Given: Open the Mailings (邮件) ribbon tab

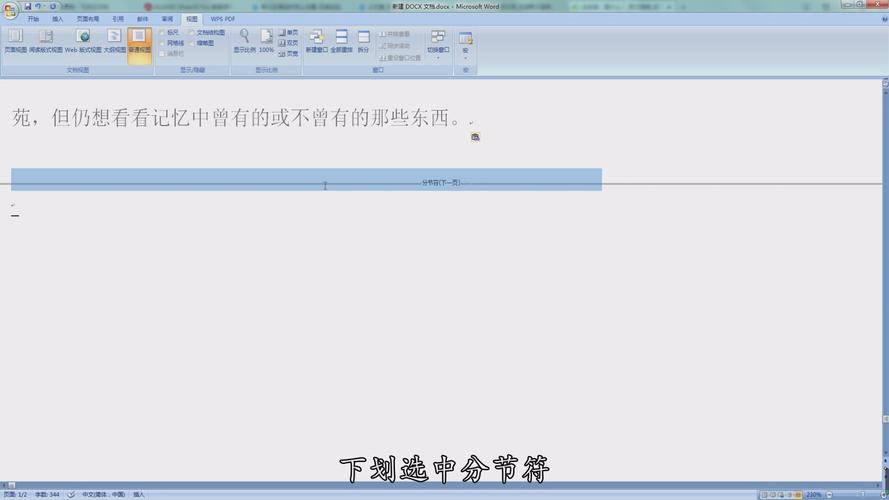Looking at the screenshot, I should [x=142, y=19].
